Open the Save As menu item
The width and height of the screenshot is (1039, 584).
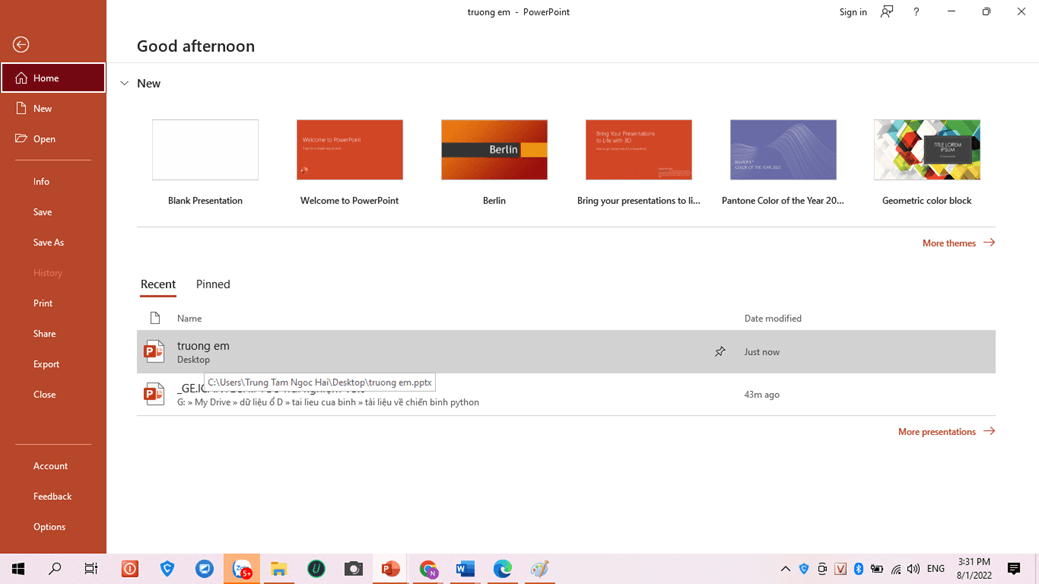[48, 242]
